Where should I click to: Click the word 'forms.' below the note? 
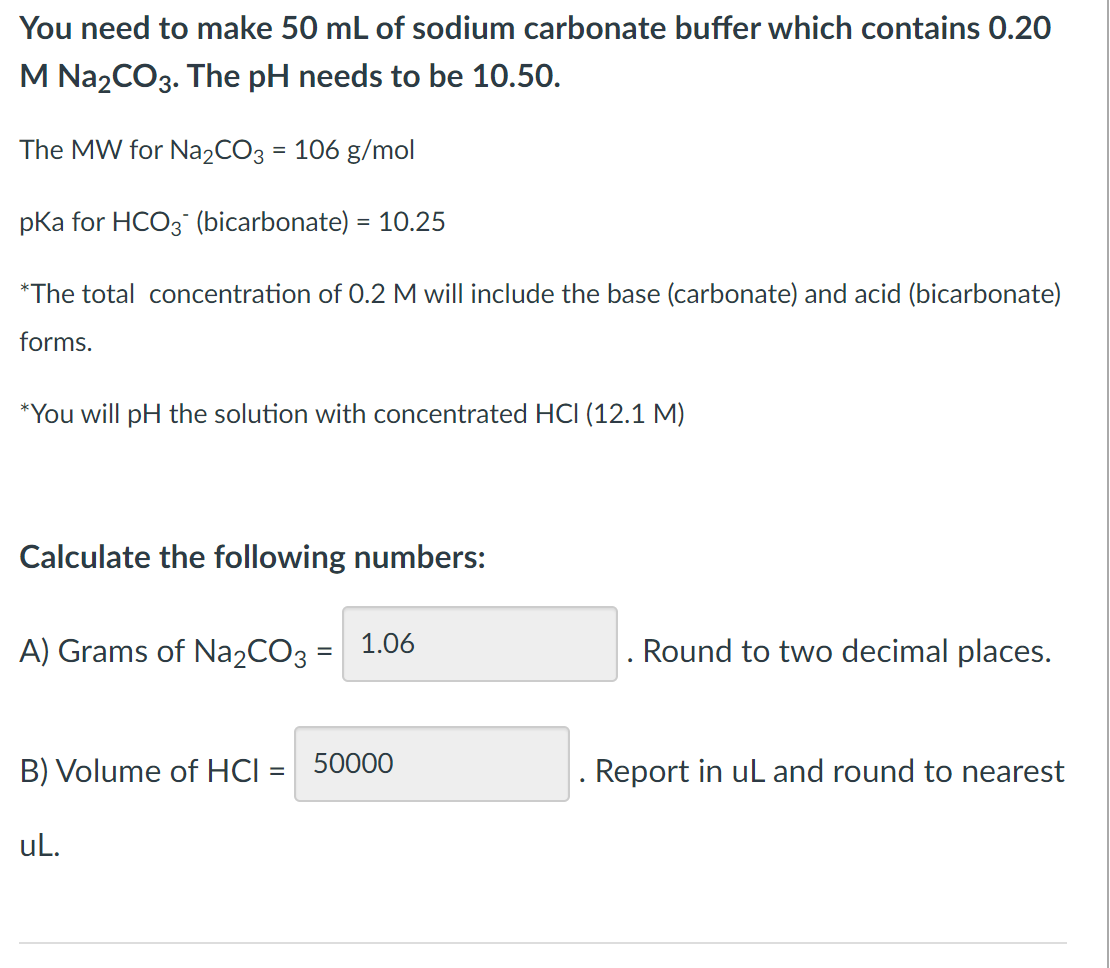click(56, 342)
